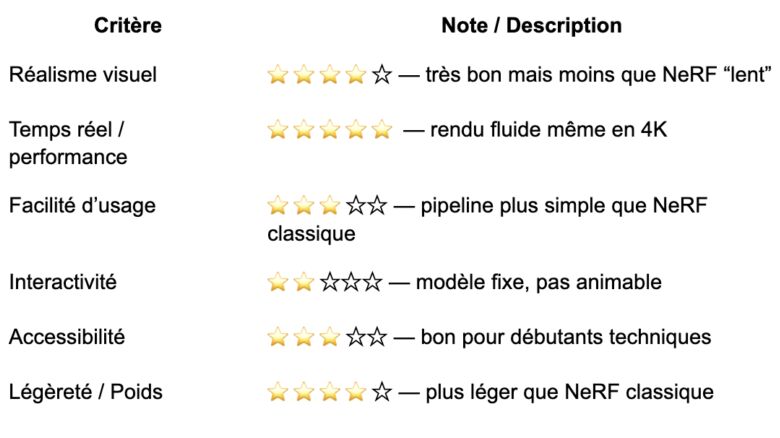This screenshot has width=780, height=438.
Task: Click the first empty star for Facilité d'usage
Action: pos(355,206)
